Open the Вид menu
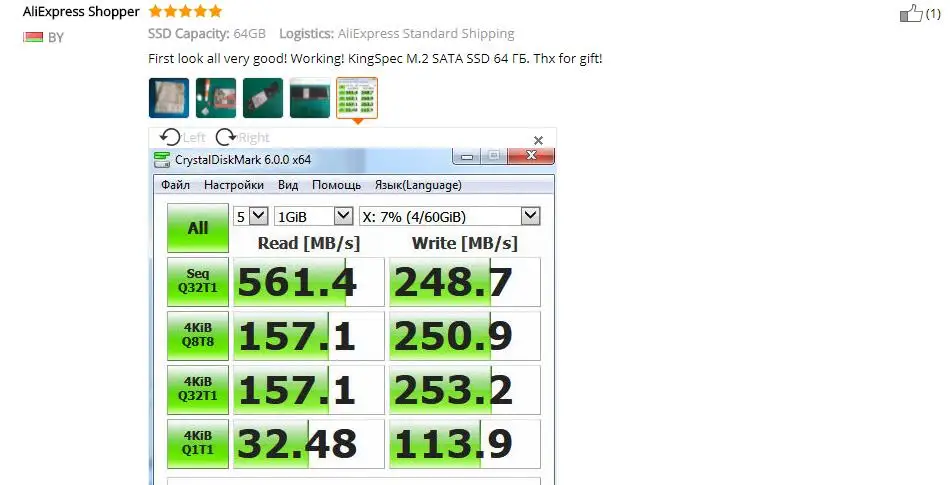The height and width of the screenshot is (485, 950). tap(288, 185)
